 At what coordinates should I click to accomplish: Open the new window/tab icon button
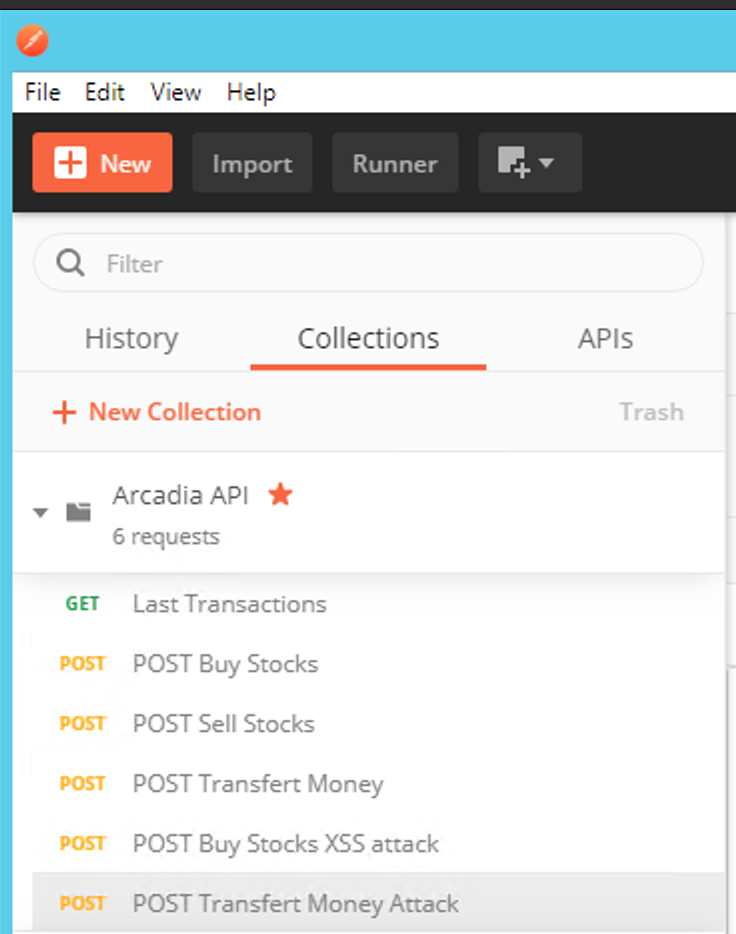click(x=513, y=163)
